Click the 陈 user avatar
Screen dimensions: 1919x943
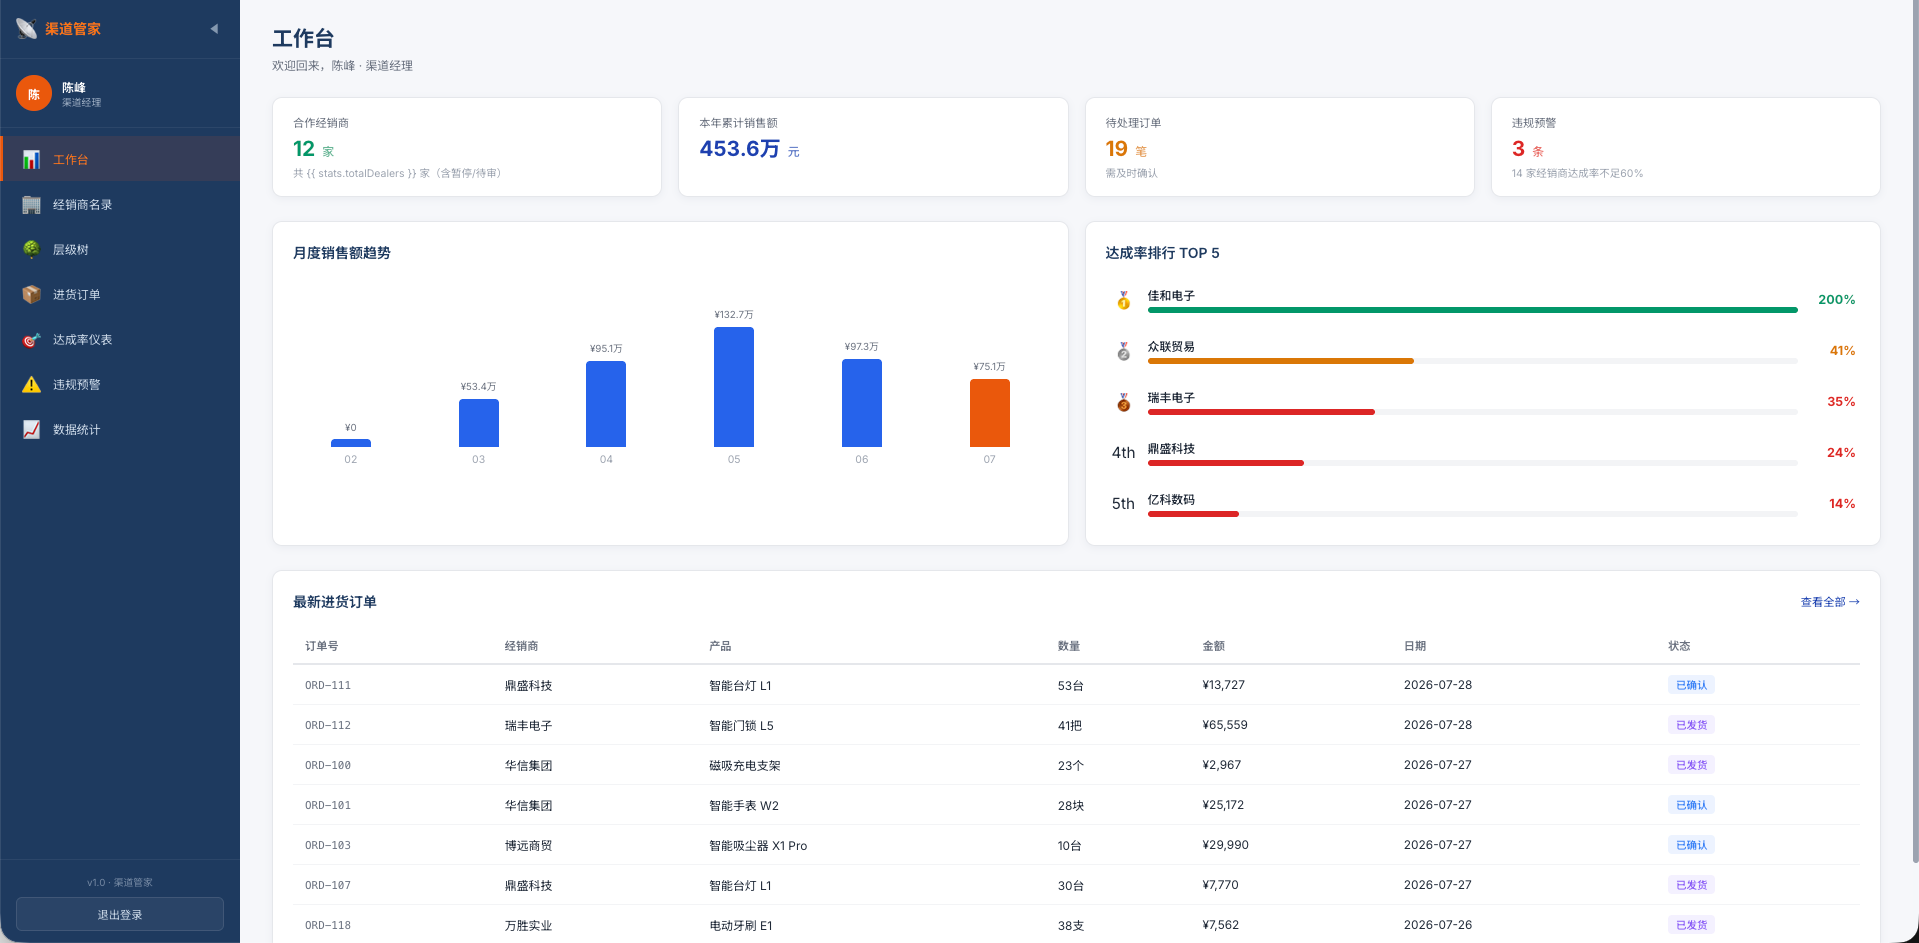[x=34, y=94]
